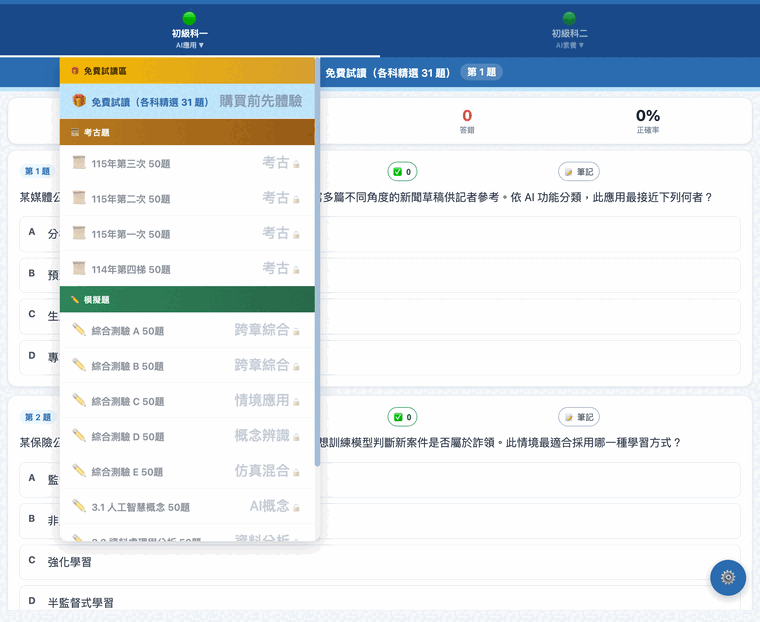Click the 第 1 題 label on question card

click(x=37, y=171)
